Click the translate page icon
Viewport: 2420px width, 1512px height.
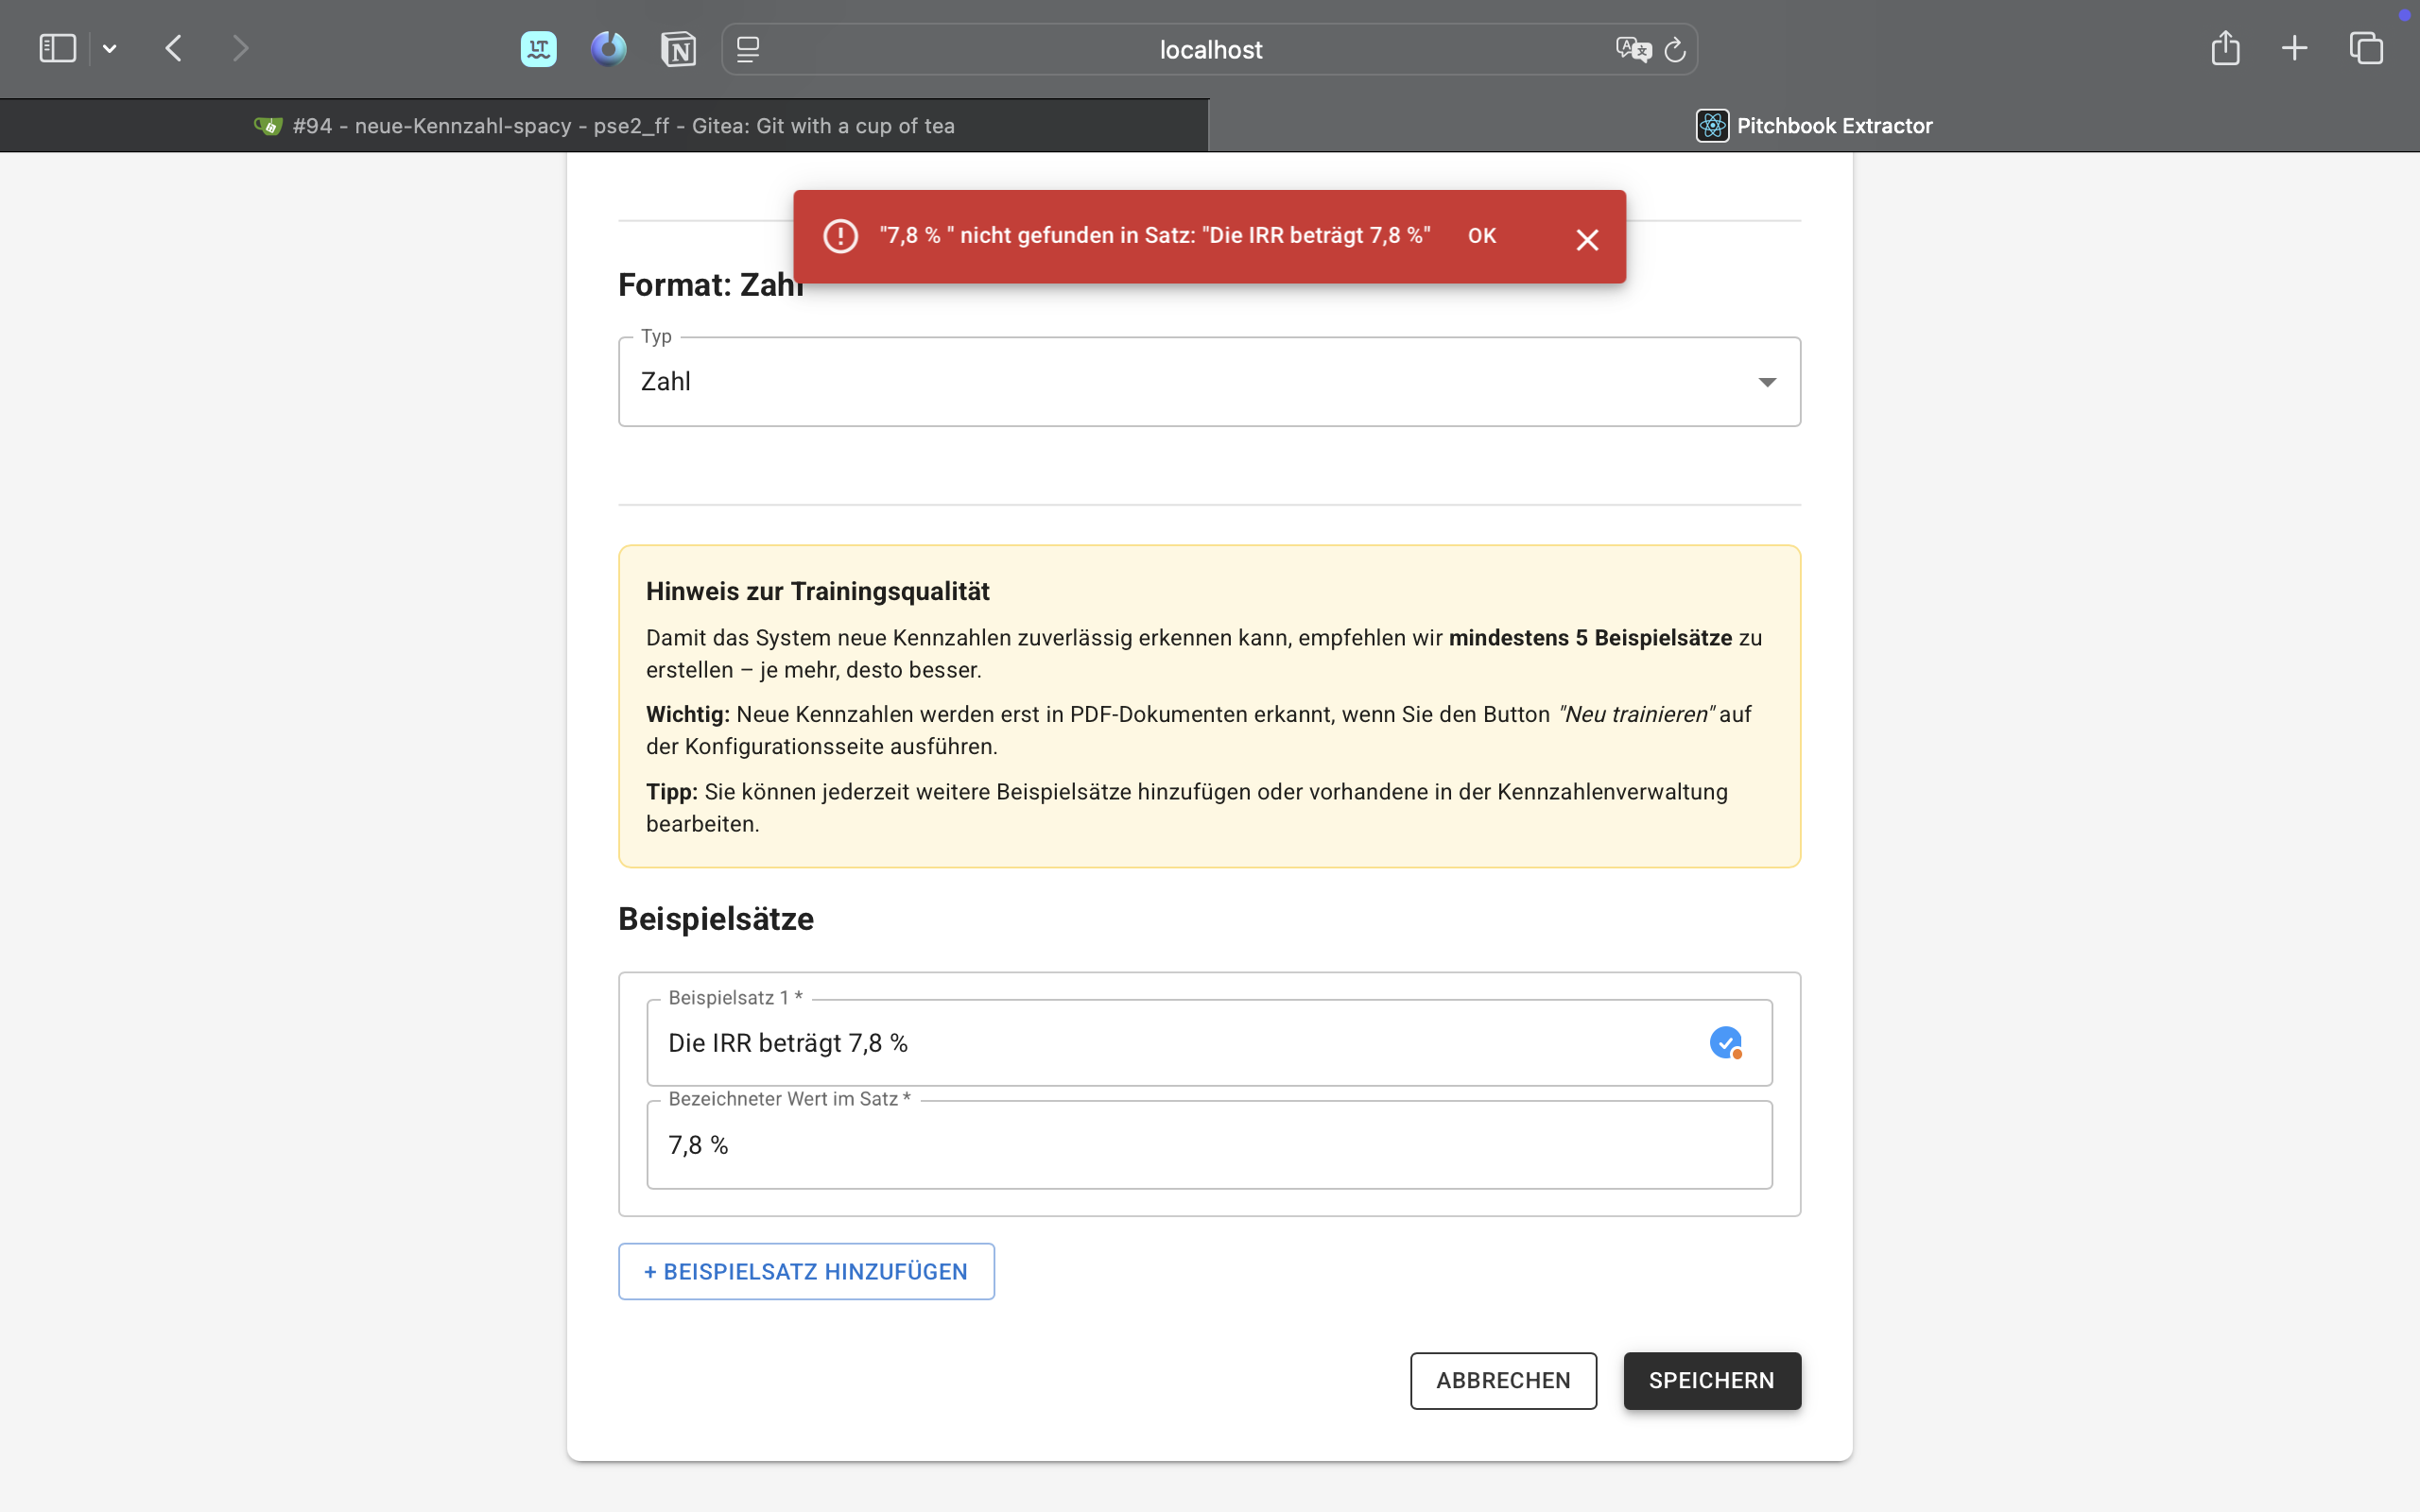click(1632, 49)
